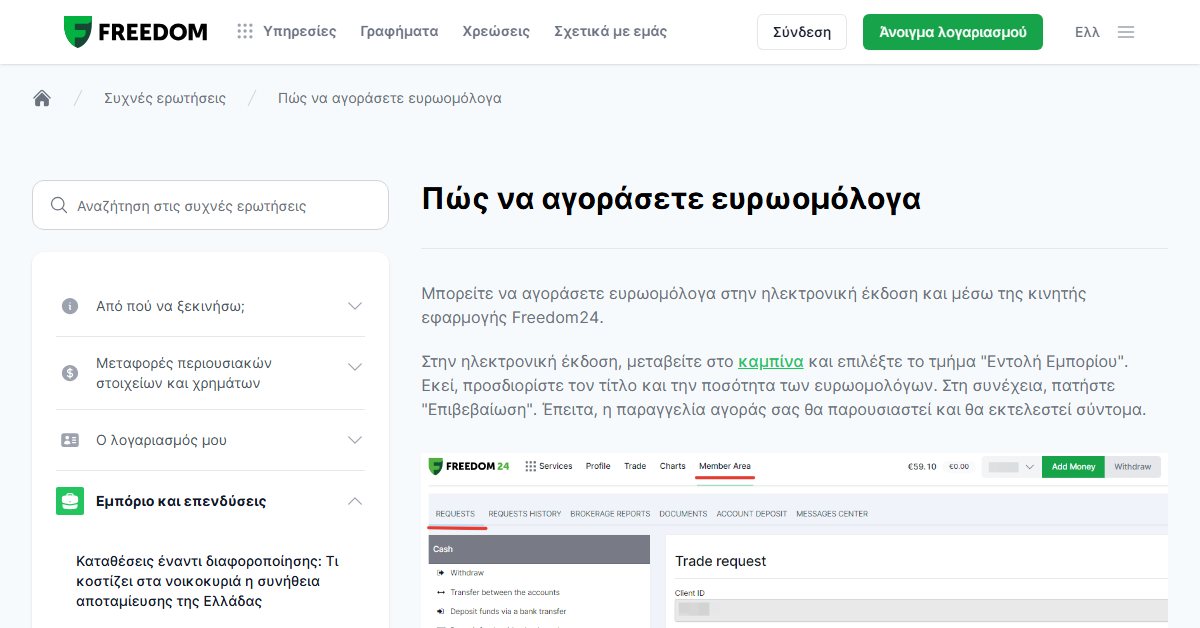Click Από πού να ξεκινήσω; label
The image size is (1200, 628).
pos(170,306)
